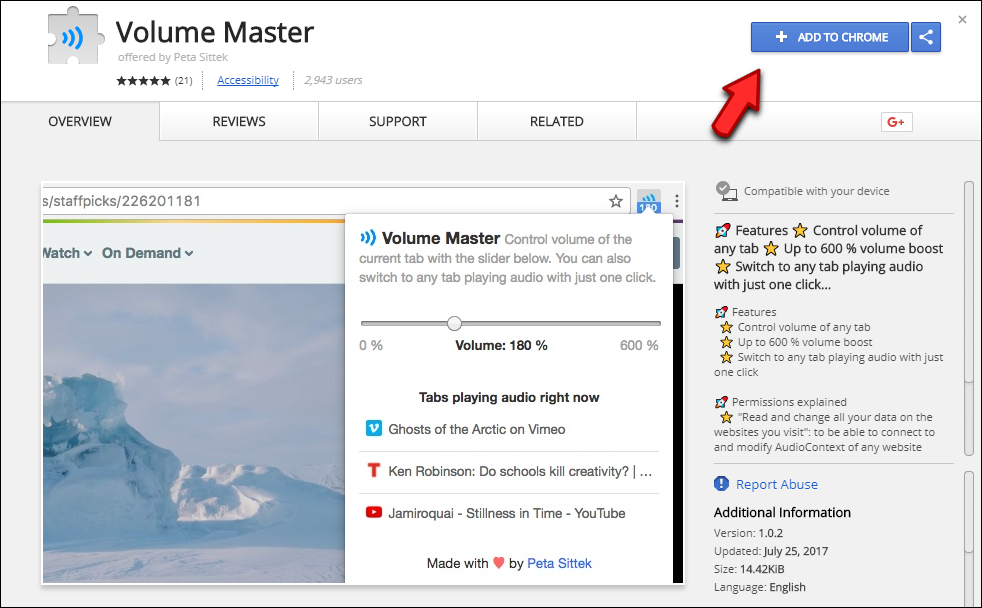Click the (21) ratings count
Viewport: 982px width, 608px height.
coord(183,80)
